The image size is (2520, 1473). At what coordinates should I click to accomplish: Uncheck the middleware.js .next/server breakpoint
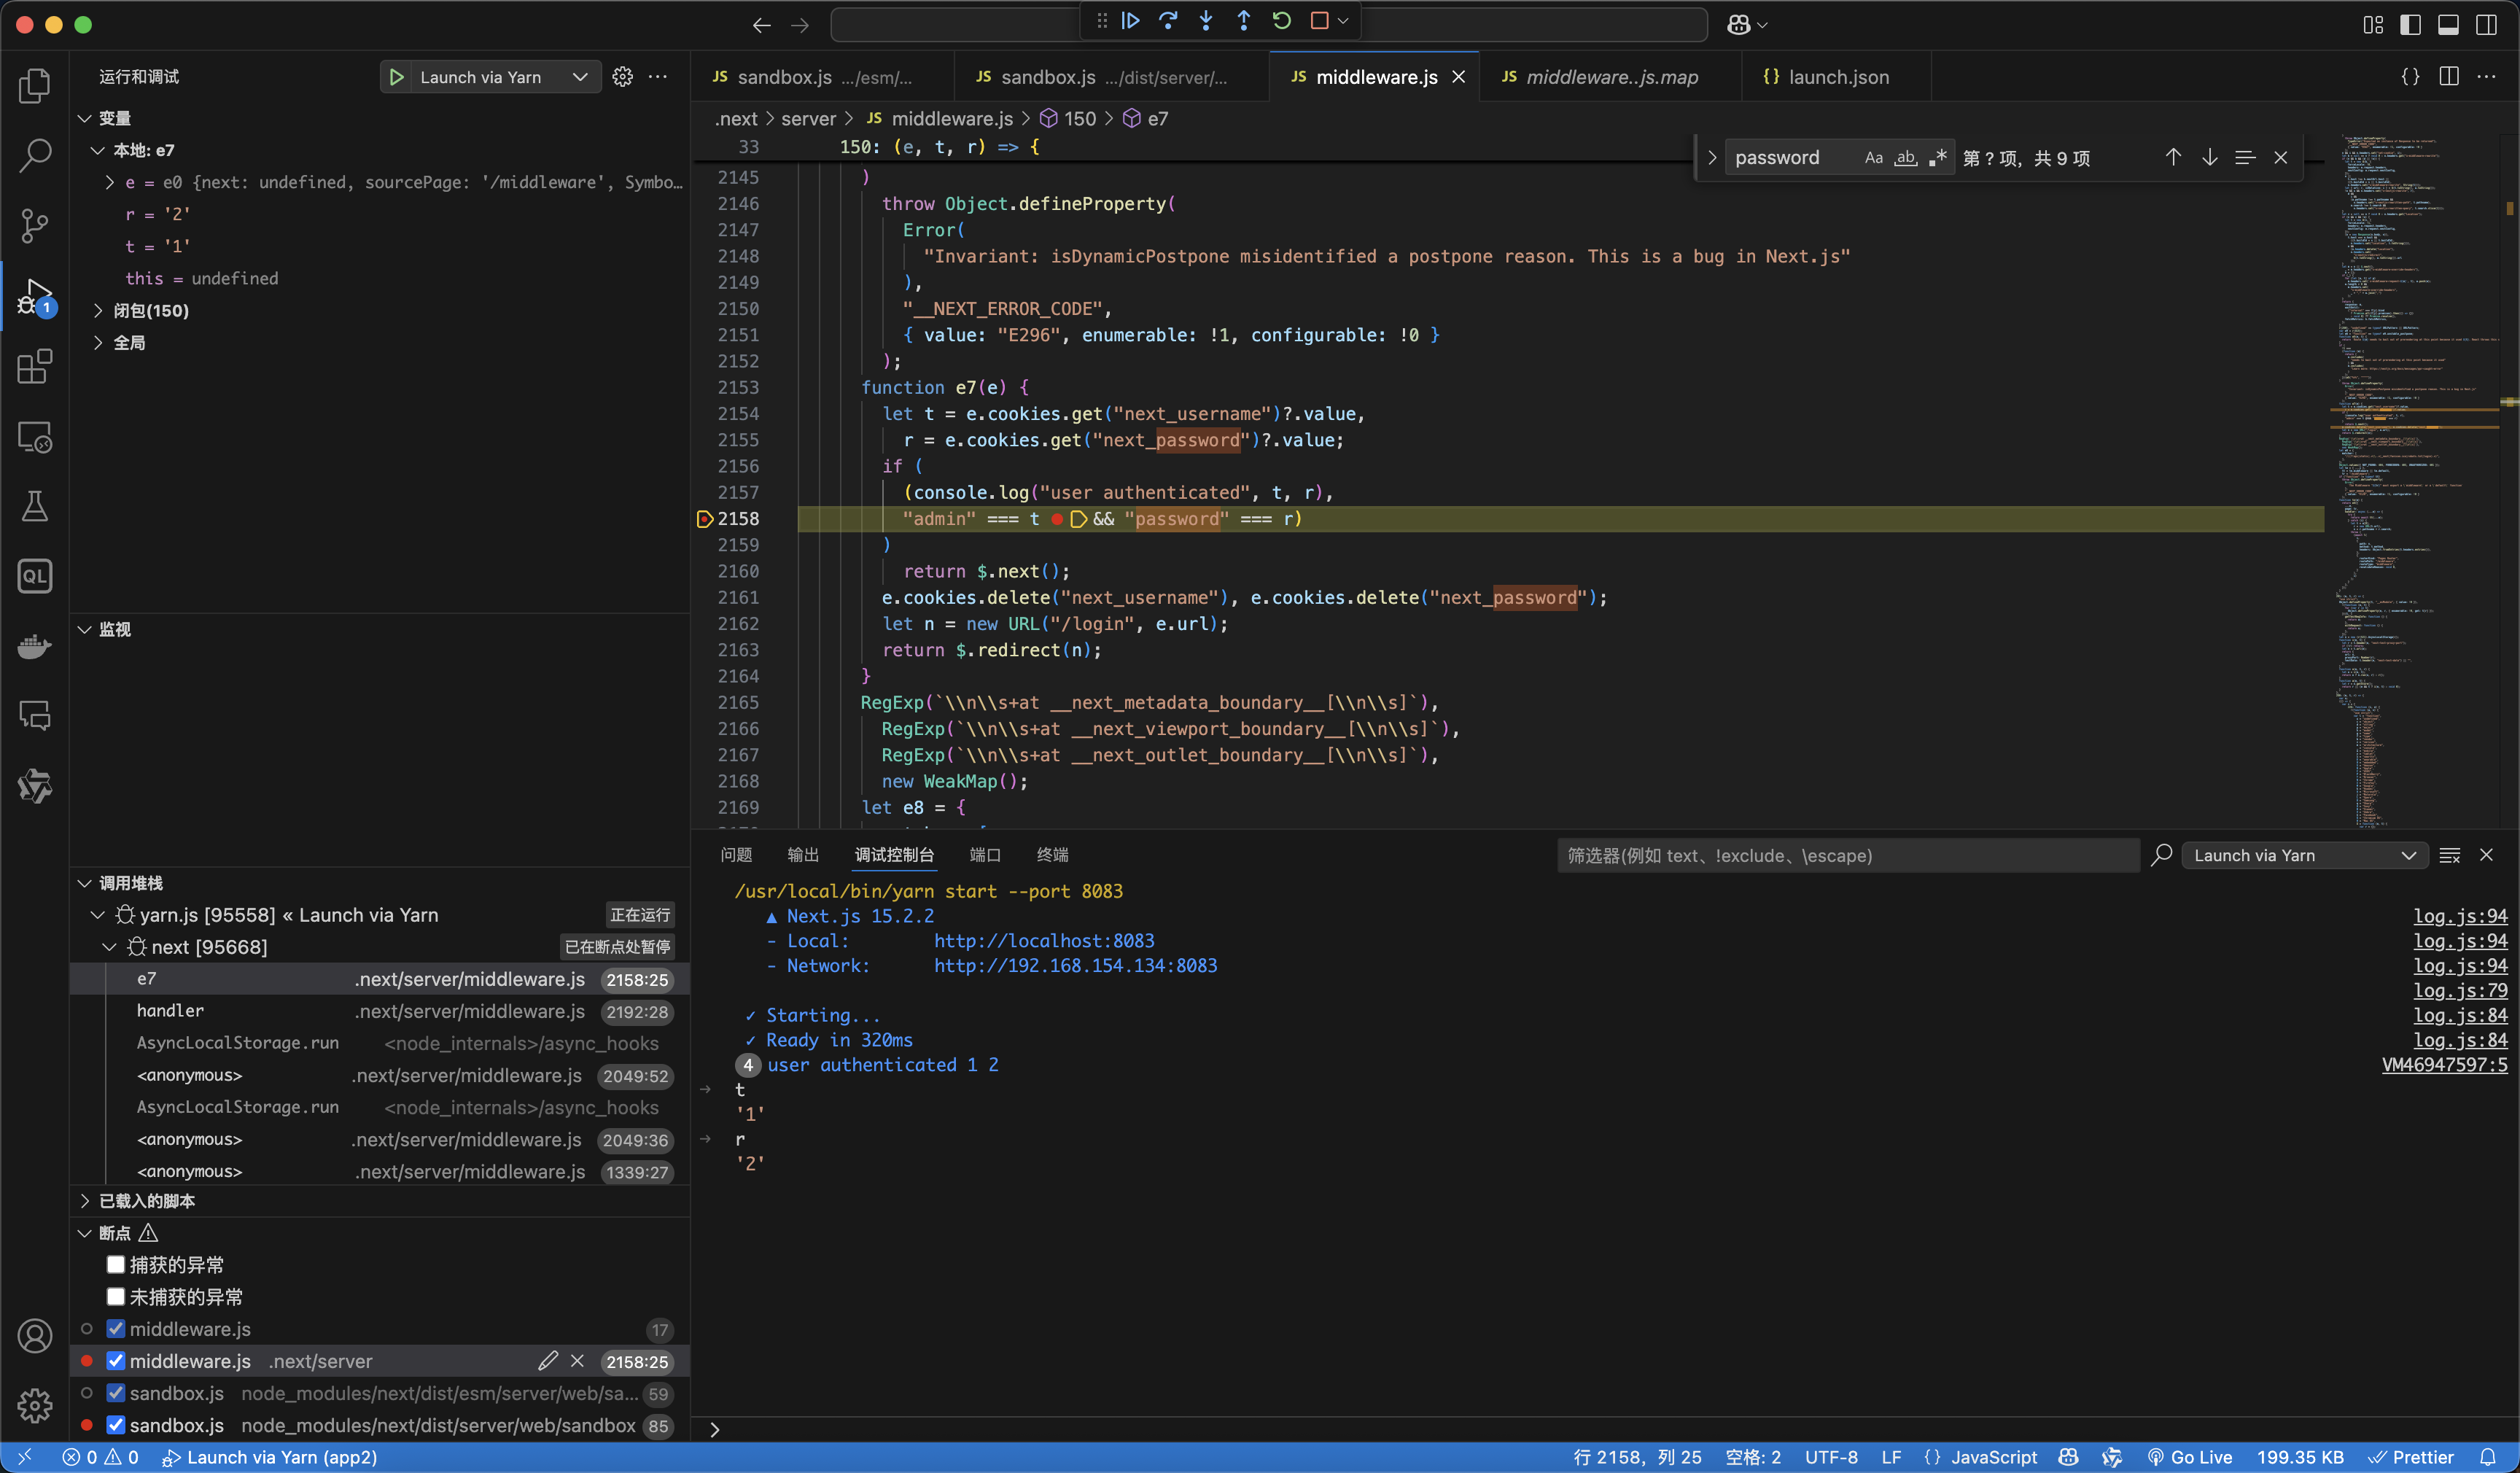coord(116,1361)
